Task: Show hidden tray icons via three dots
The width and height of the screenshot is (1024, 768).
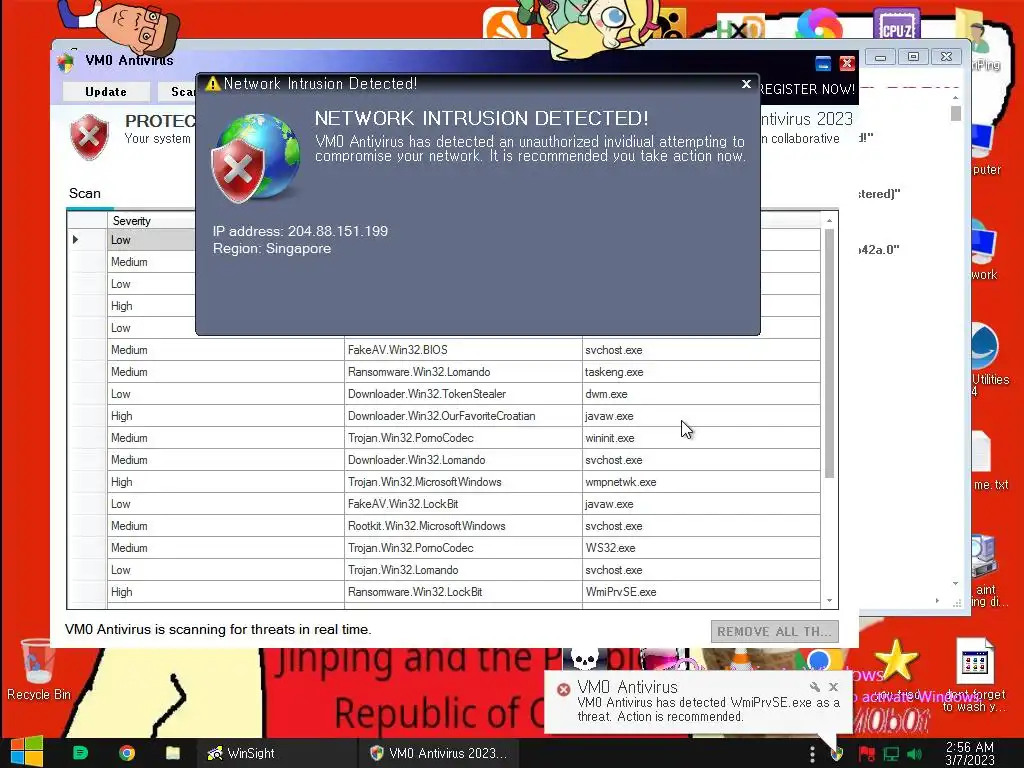Action: (x=812, y=754)
